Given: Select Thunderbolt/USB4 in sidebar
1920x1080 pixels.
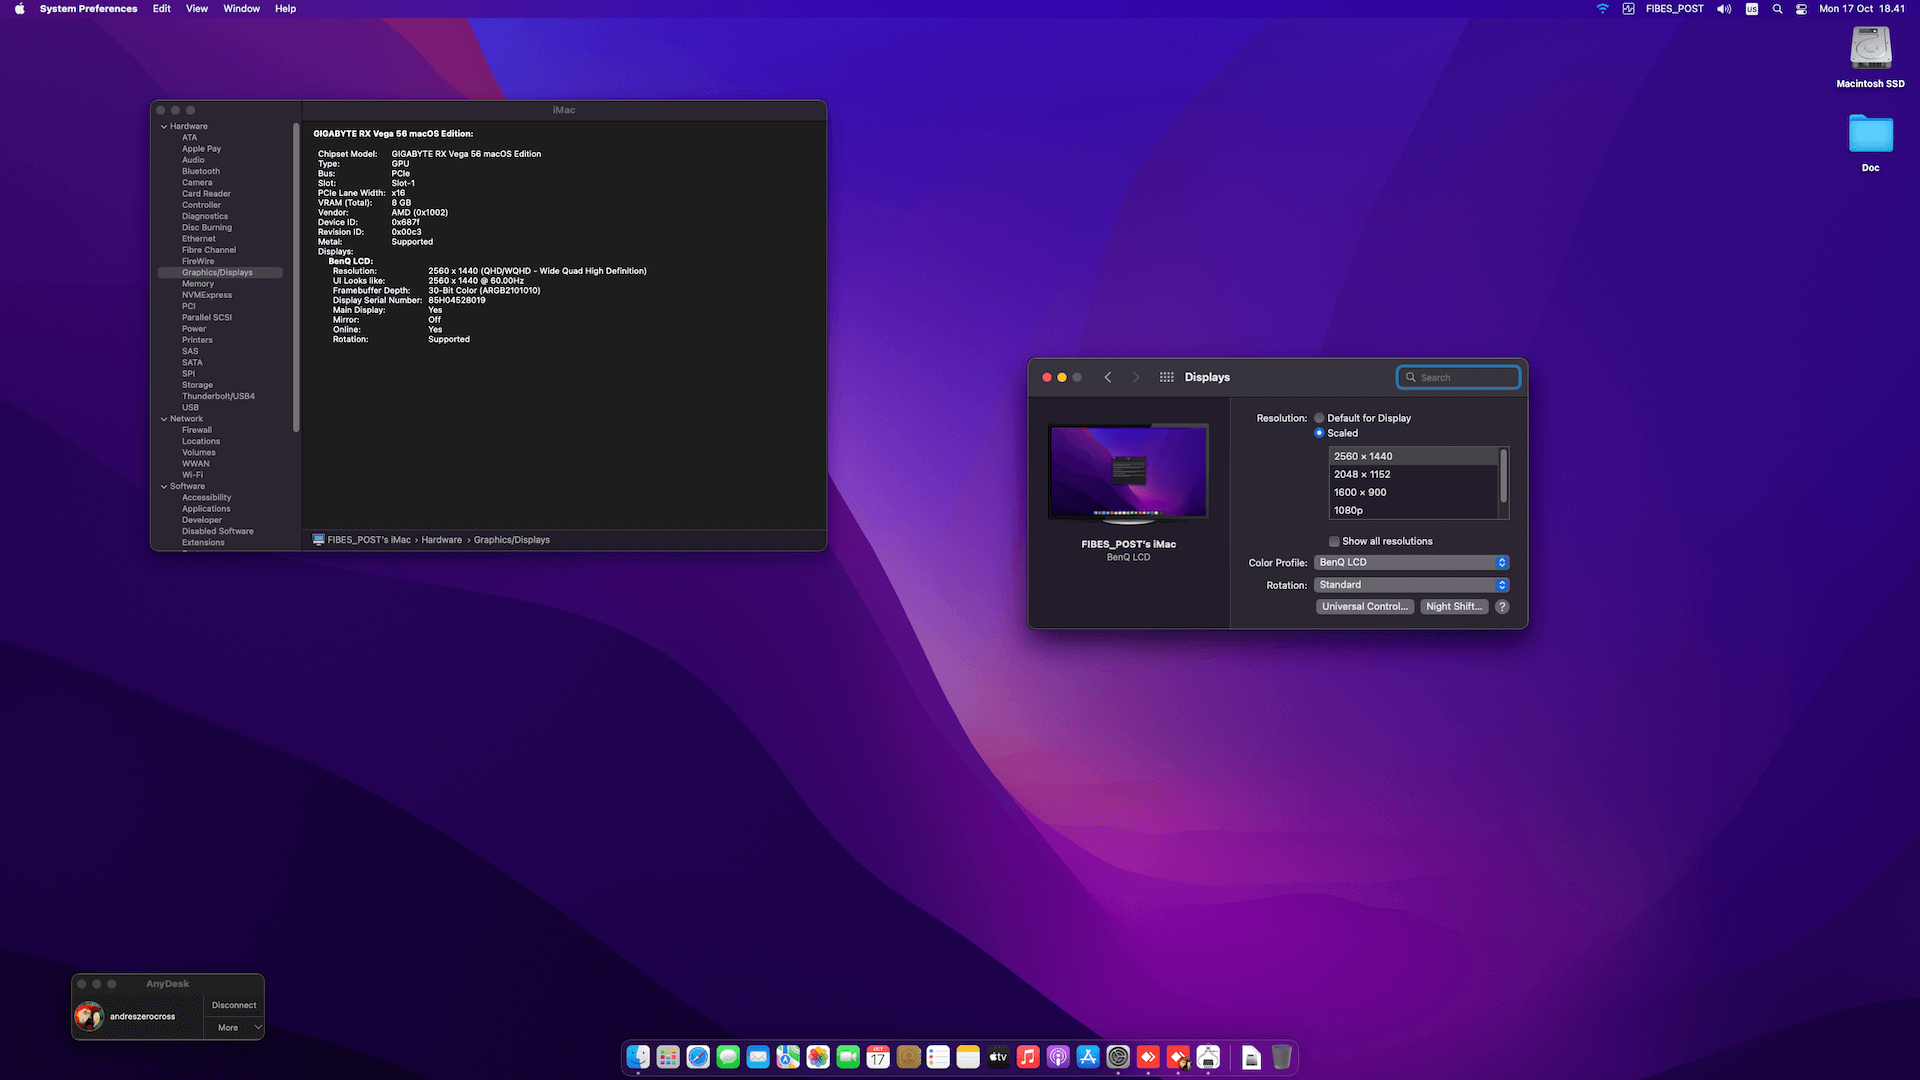Looking at the screenshot, I should pyautogui.click(x=218, y=396).
